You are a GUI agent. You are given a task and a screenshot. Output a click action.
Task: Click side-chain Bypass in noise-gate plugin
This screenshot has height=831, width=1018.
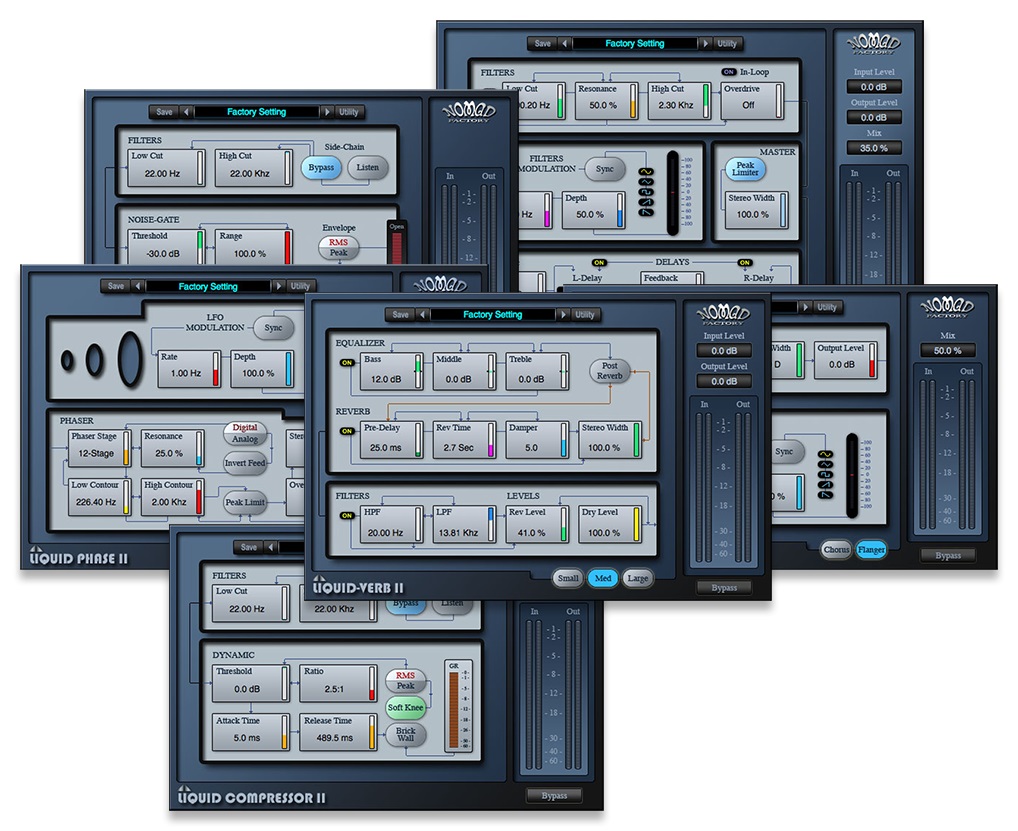(321, 167)
